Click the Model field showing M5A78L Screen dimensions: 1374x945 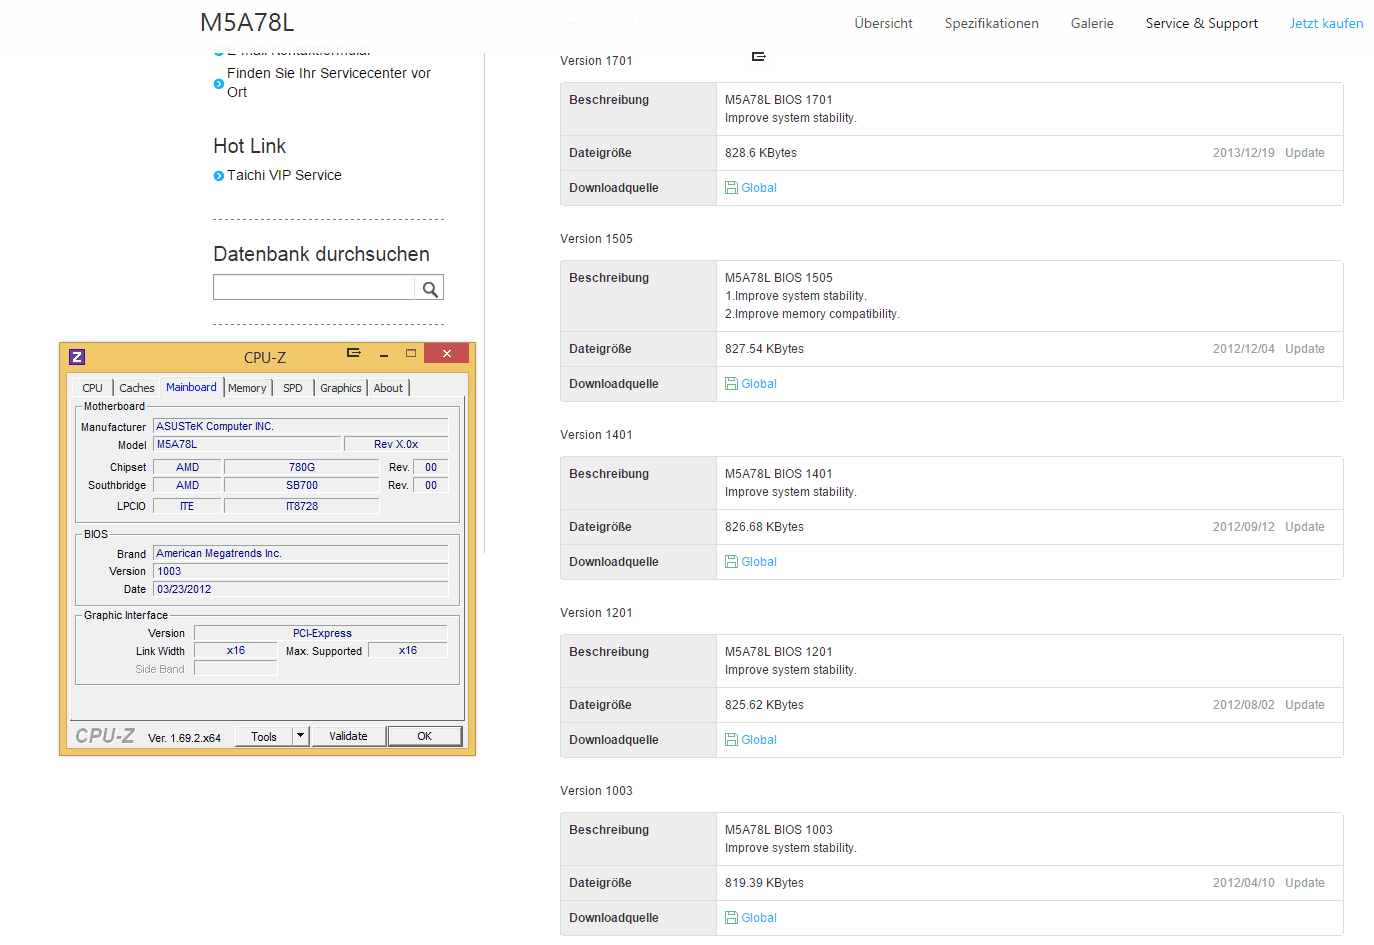tap(246, 444)
